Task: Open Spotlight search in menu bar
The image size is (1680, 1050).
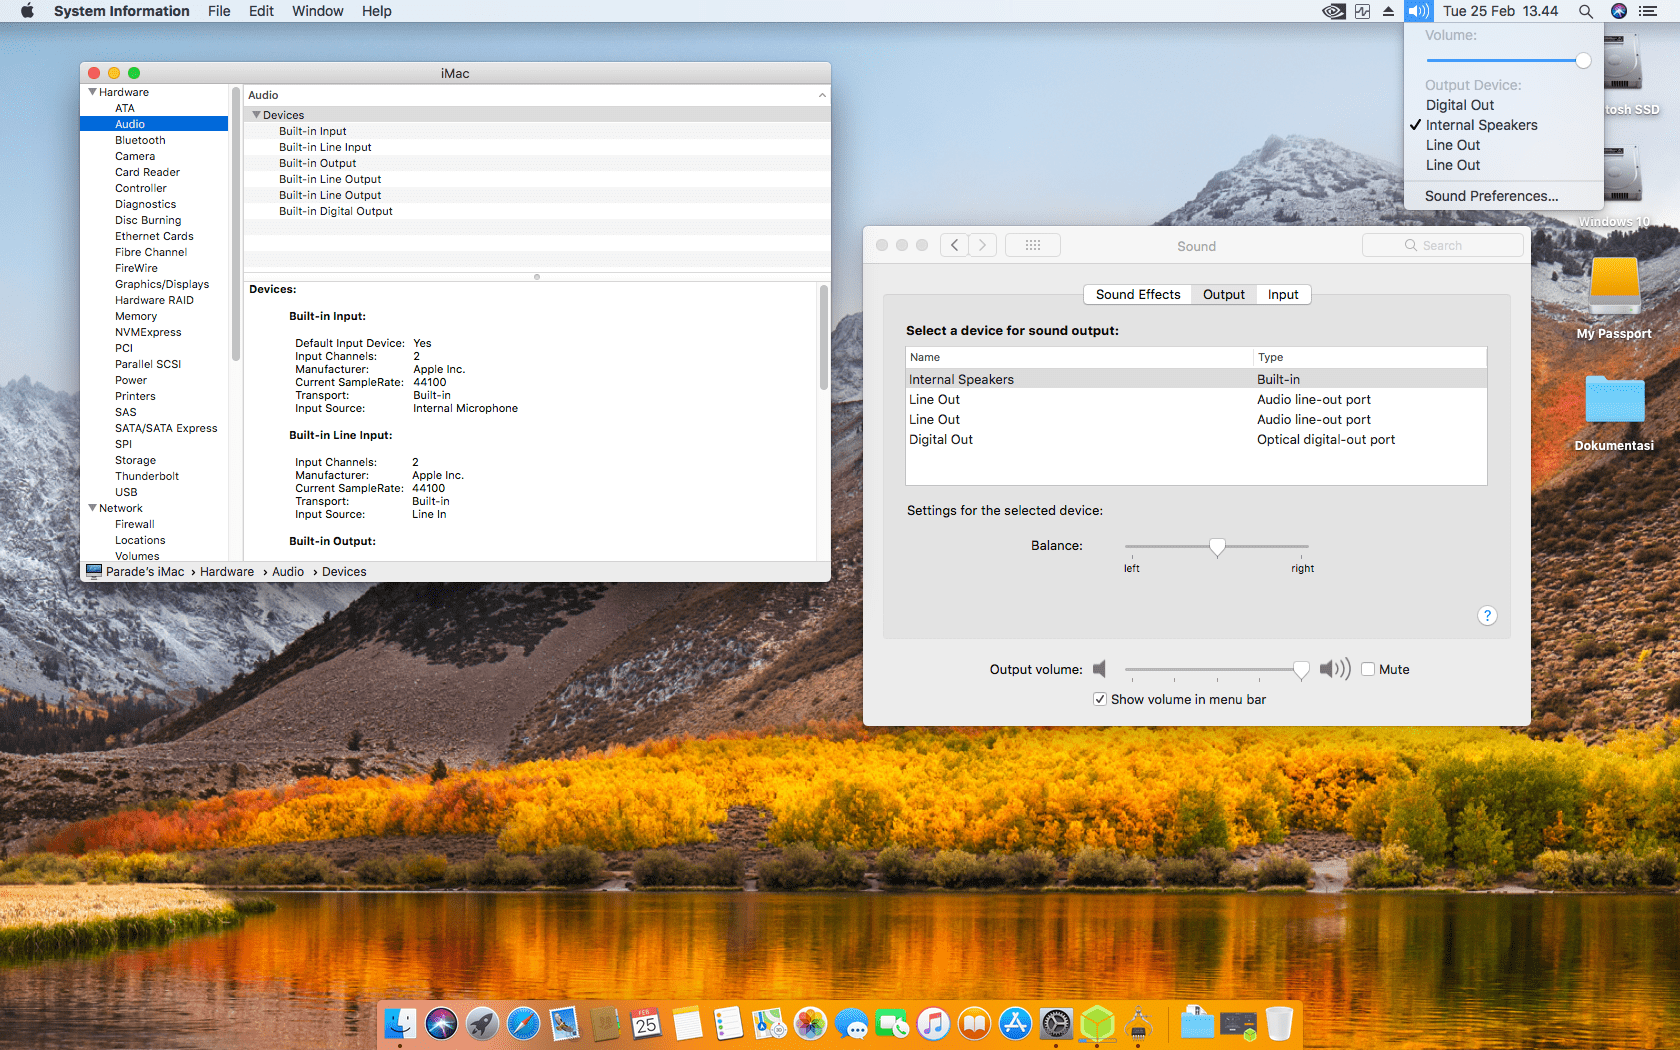Action: click(x=1586, y=11)
